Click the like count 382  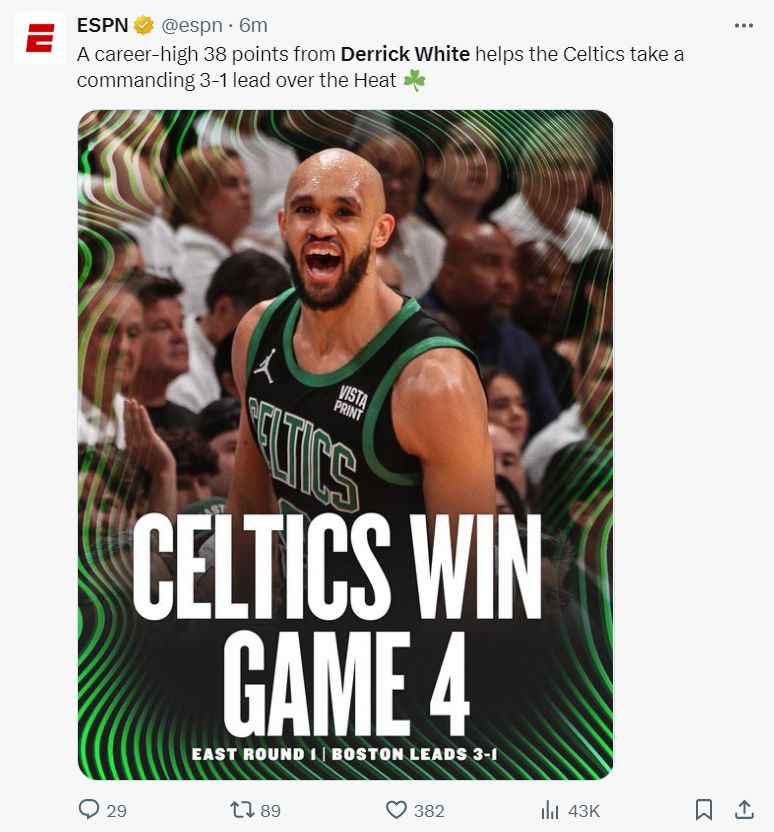(429, 811)
